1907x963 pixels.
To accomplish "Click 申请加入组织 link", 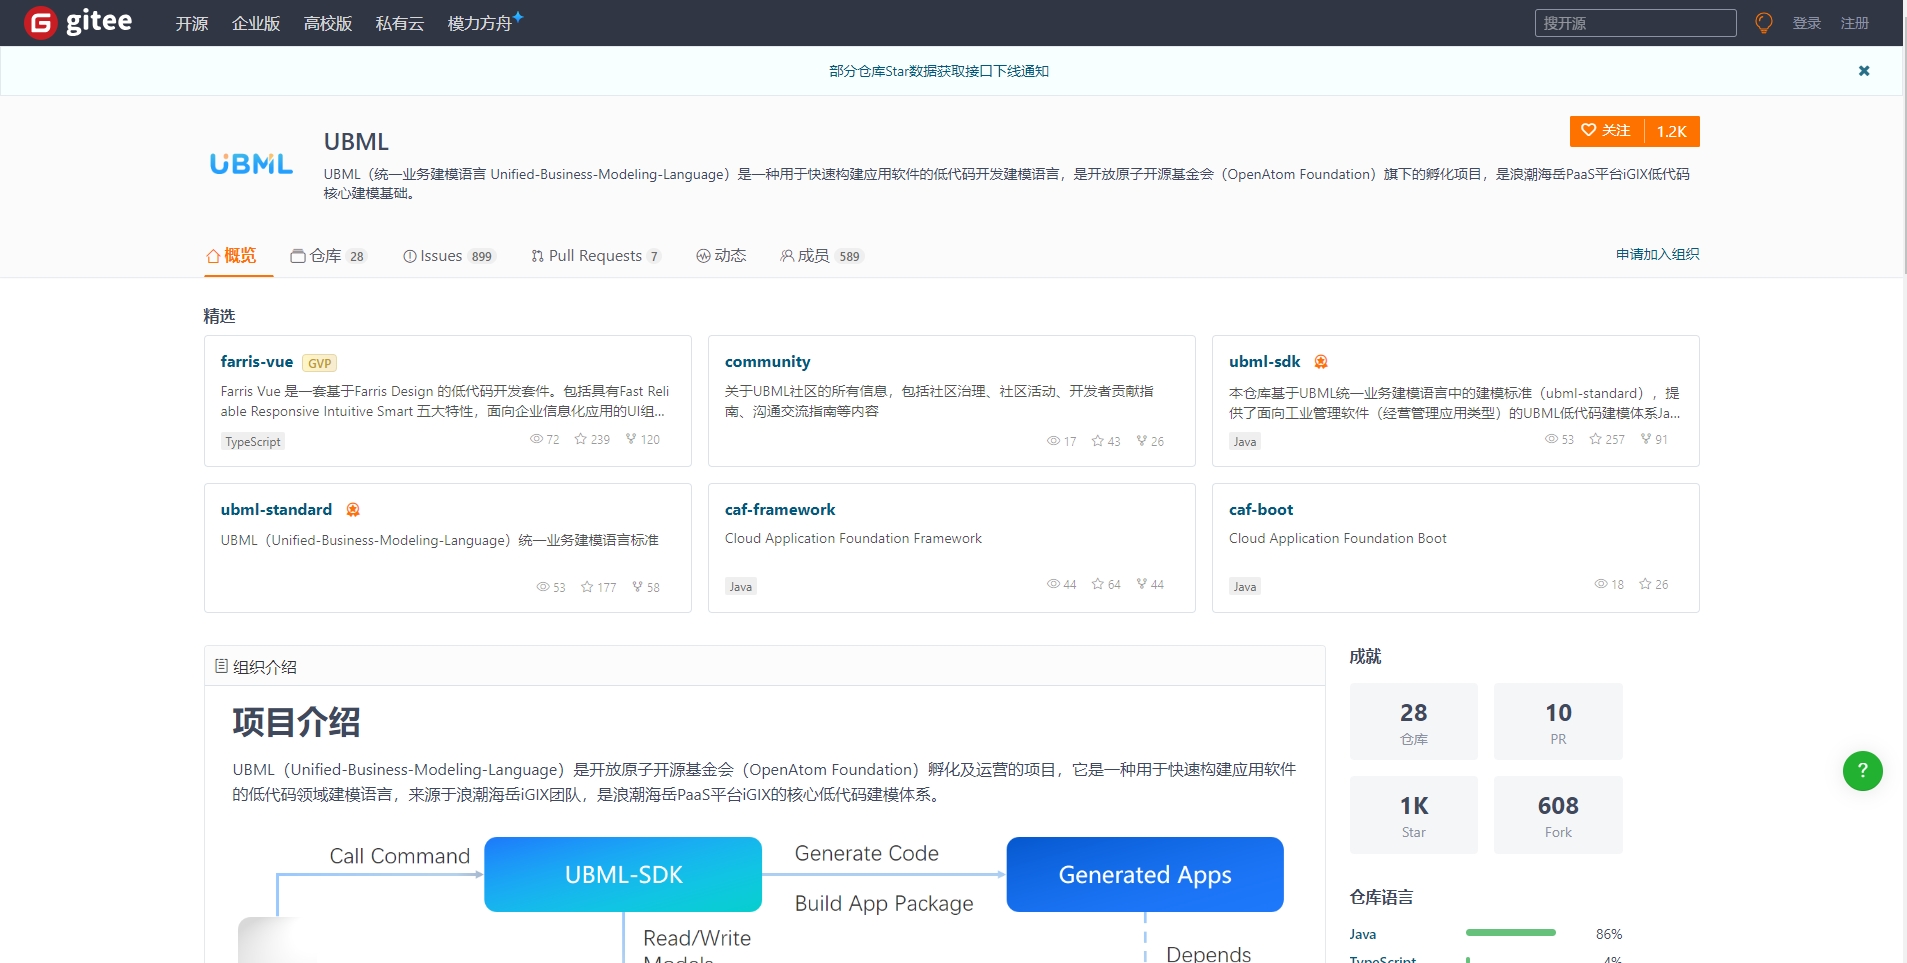I will pyautogui.click(x=1657, y=254).
